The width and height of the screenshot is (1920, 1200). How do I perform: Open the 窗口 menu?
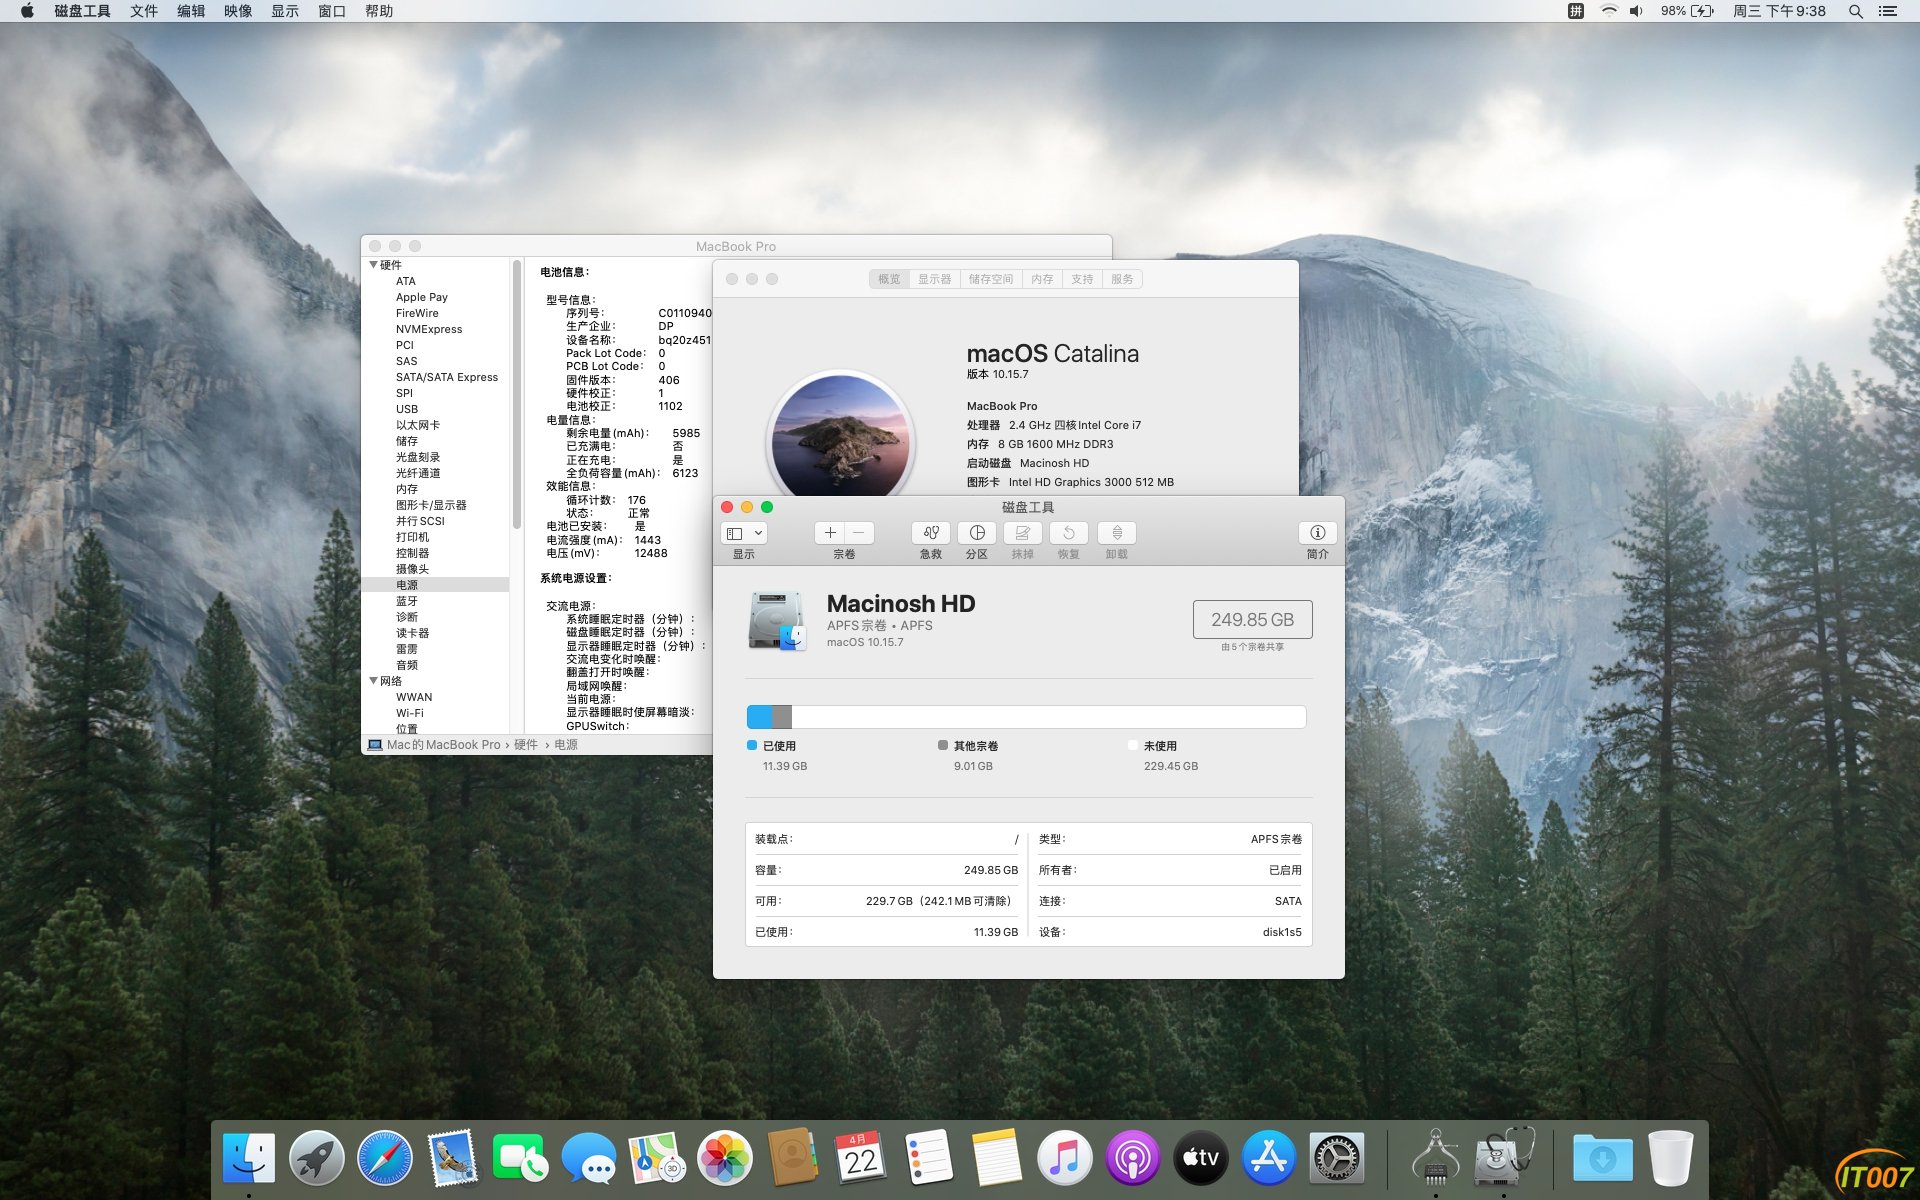pyautogui.click(x=332, y=11)
